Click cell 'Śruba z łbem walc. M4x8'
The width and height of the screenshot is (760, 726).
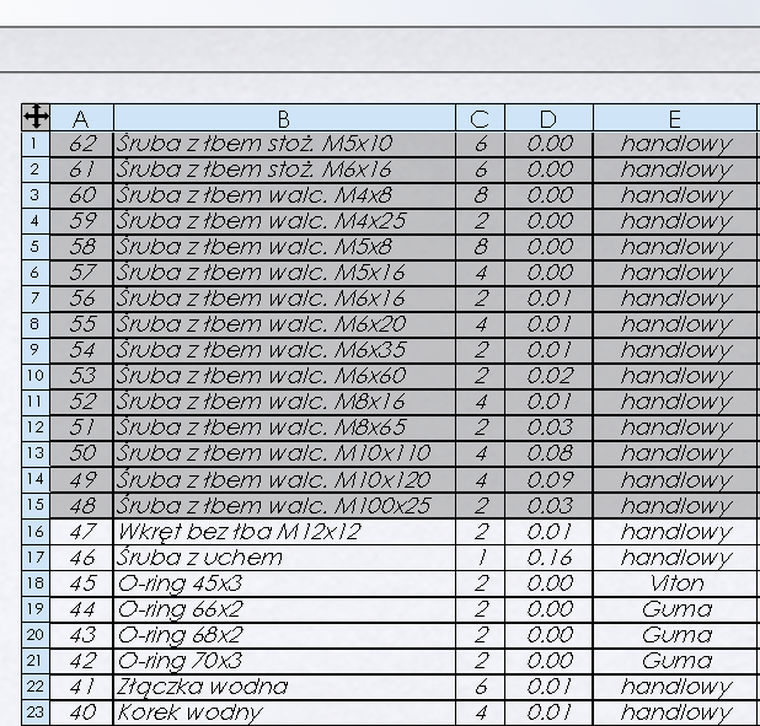click(x=285, y=195)
